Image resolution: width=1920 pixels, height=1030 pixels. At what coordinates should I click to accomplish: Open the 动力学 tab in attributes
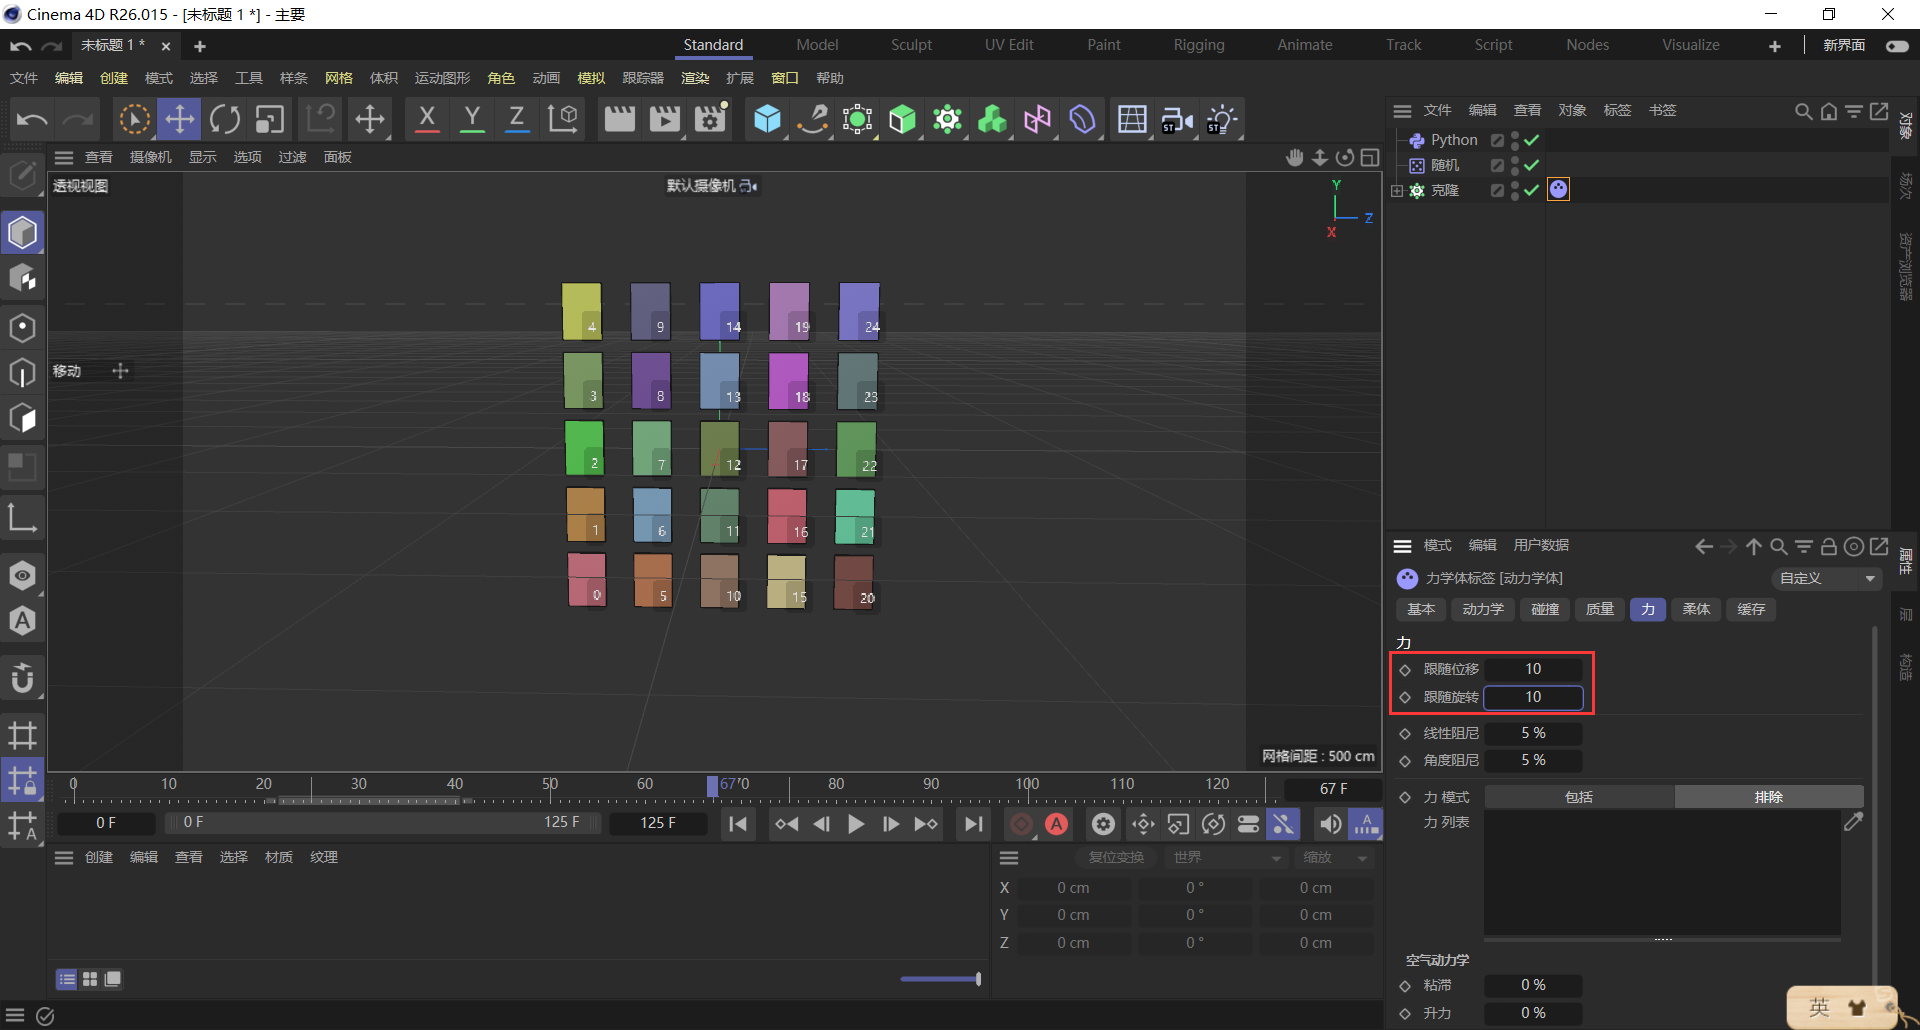(x=1482, y=609)
